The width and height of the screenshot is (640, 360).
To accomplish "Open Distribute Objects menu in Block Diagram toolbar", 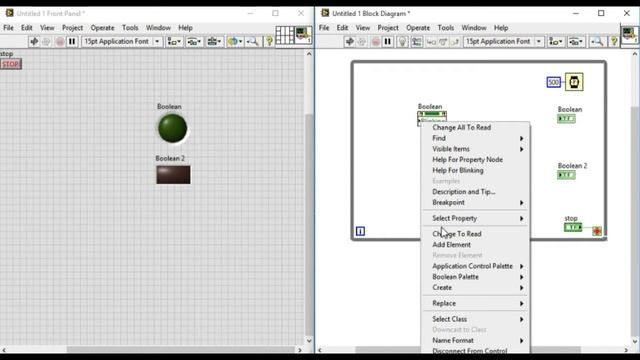I will tap(576, 42).
